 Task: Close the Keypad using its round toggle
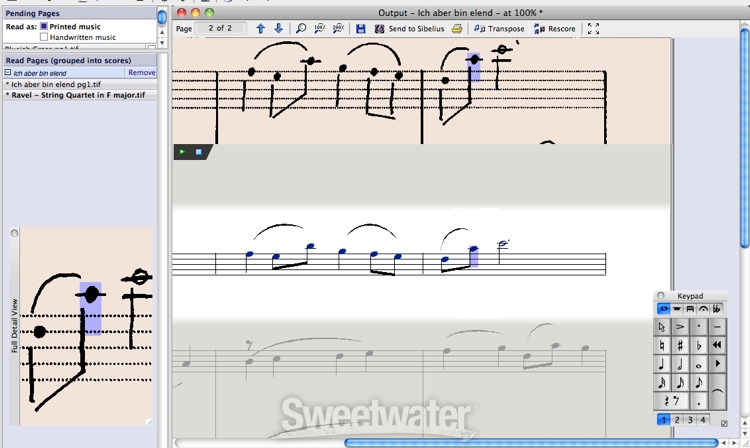[x=660, y=296]
